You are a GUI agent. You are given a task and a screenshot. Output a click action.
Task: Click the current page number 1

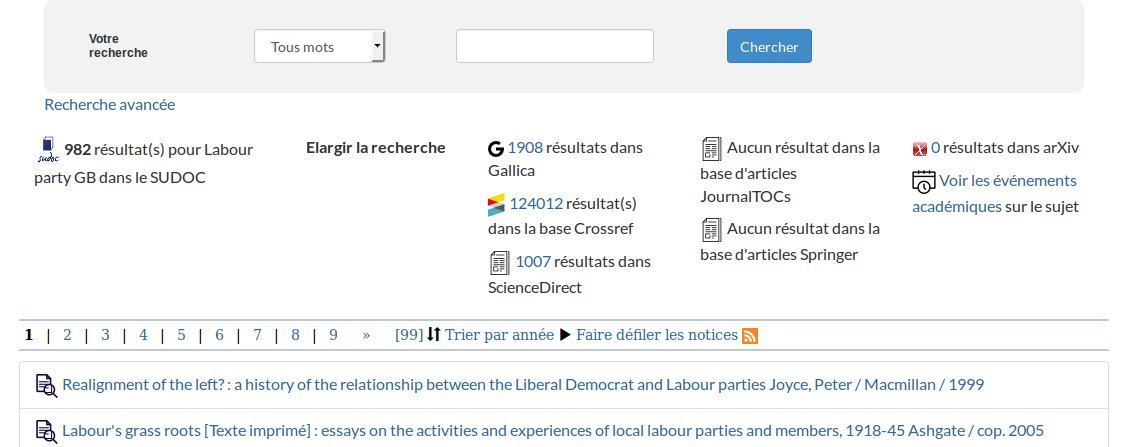[x=29, y=335]
